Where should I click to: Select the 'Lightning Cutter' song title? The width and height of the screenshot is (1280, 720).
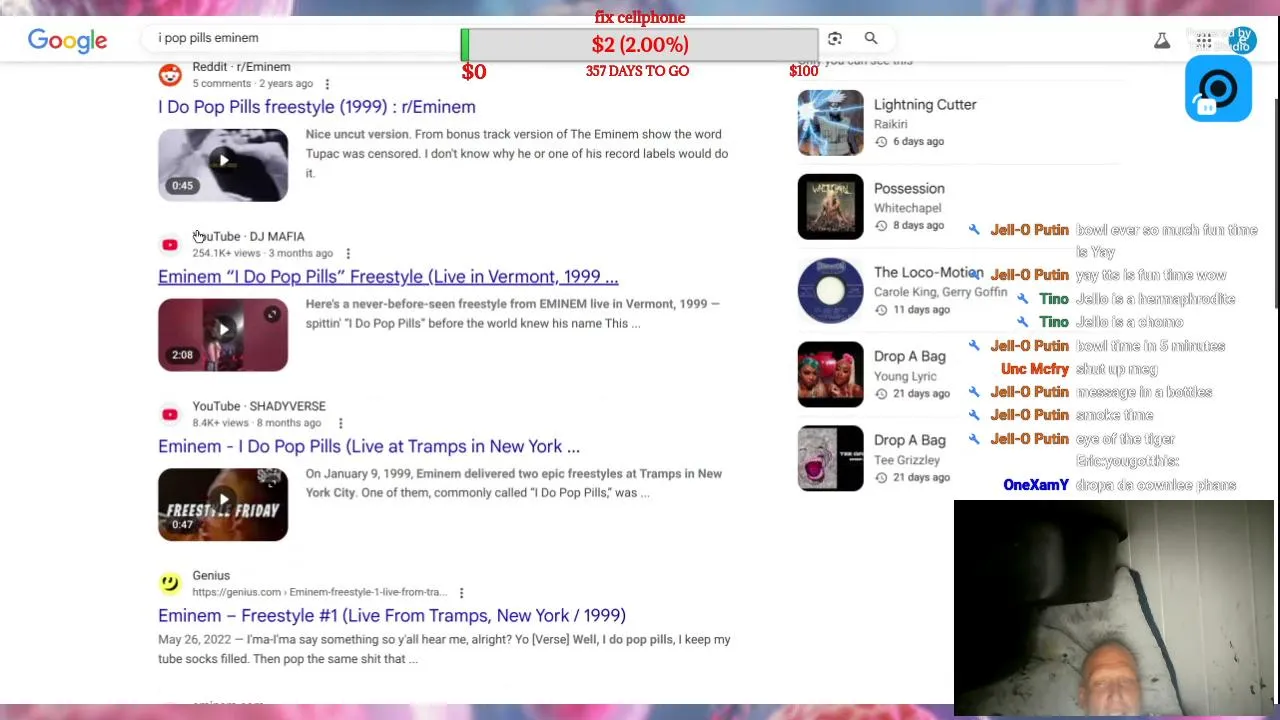pos(925,105)
